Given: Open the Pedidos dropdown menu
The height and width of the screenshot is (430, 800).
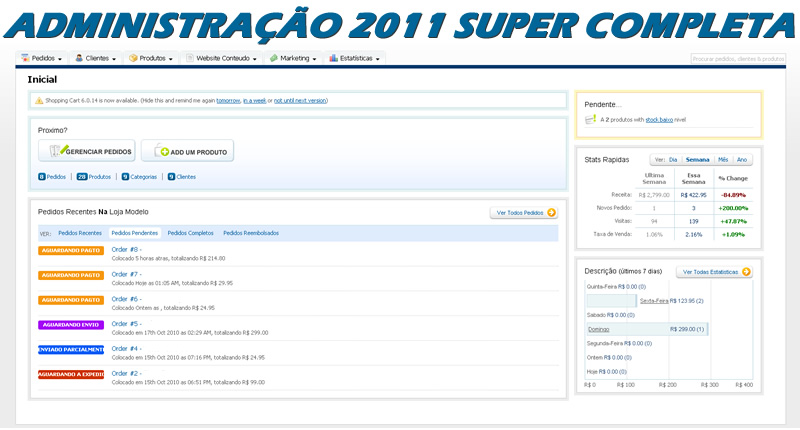Looking at the screenshot, I should pyautogui.click(x=42, y=58).
